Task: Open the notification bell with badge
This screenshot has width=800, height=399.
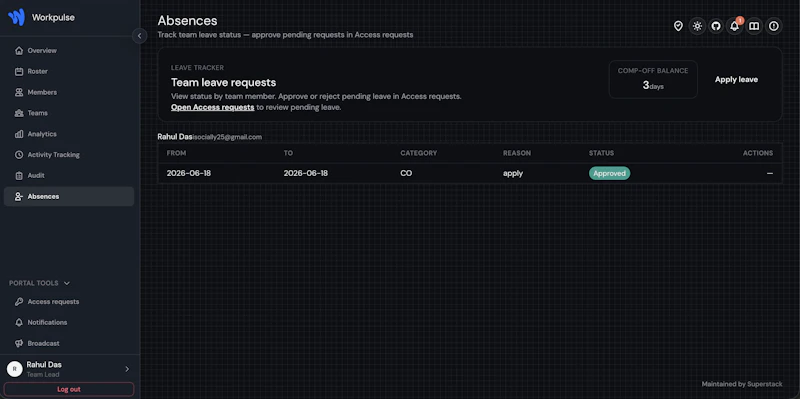Action: tap(735, 26)
